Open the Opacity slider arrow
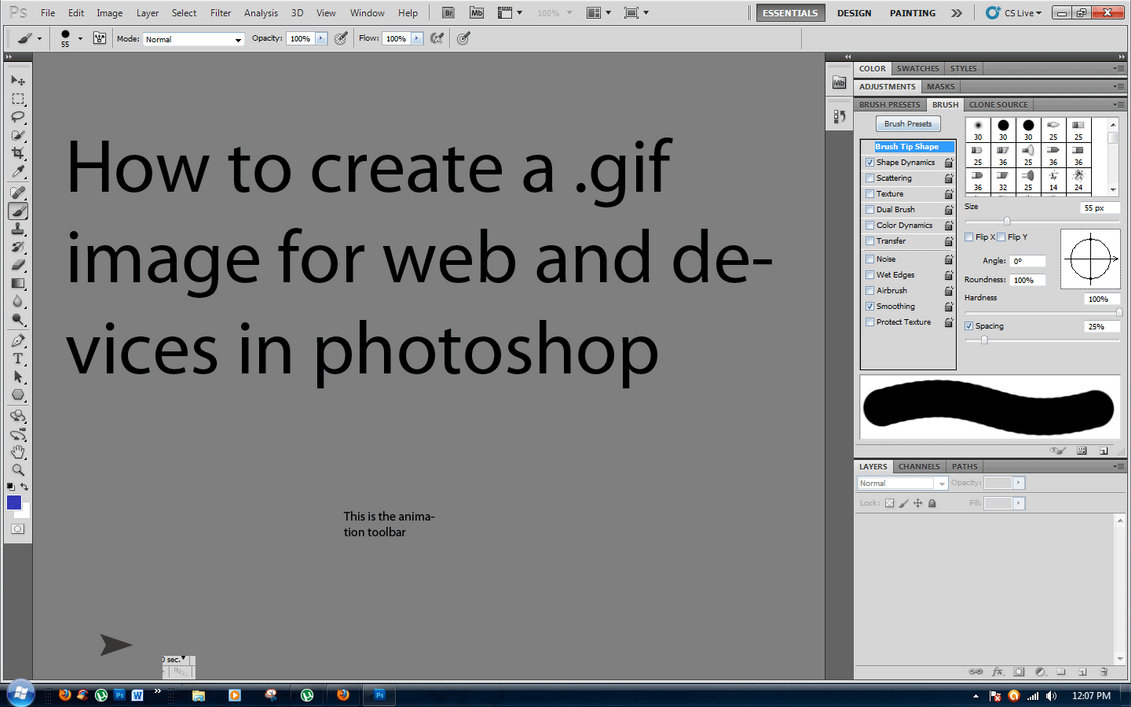 coord(321,39)
